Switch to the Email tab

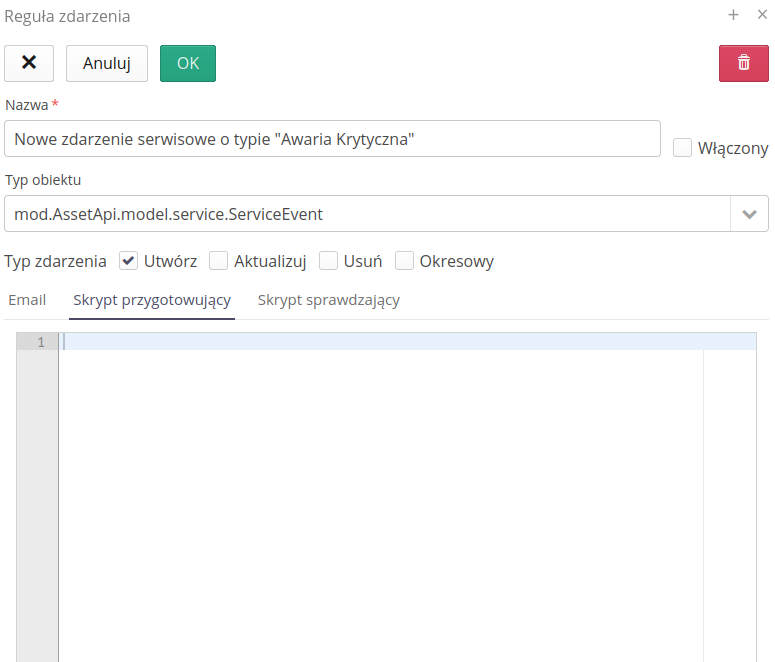click(27, 300)
